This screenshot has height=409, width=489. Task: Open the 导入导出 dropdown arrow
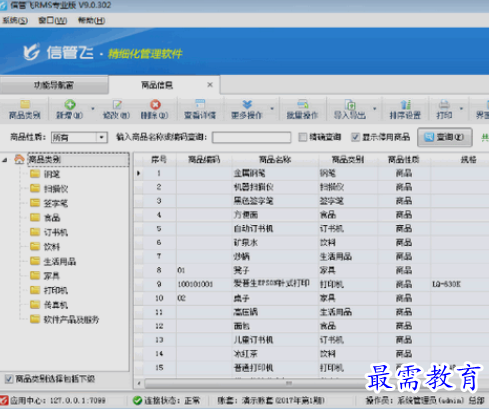(x=375, y=109)
